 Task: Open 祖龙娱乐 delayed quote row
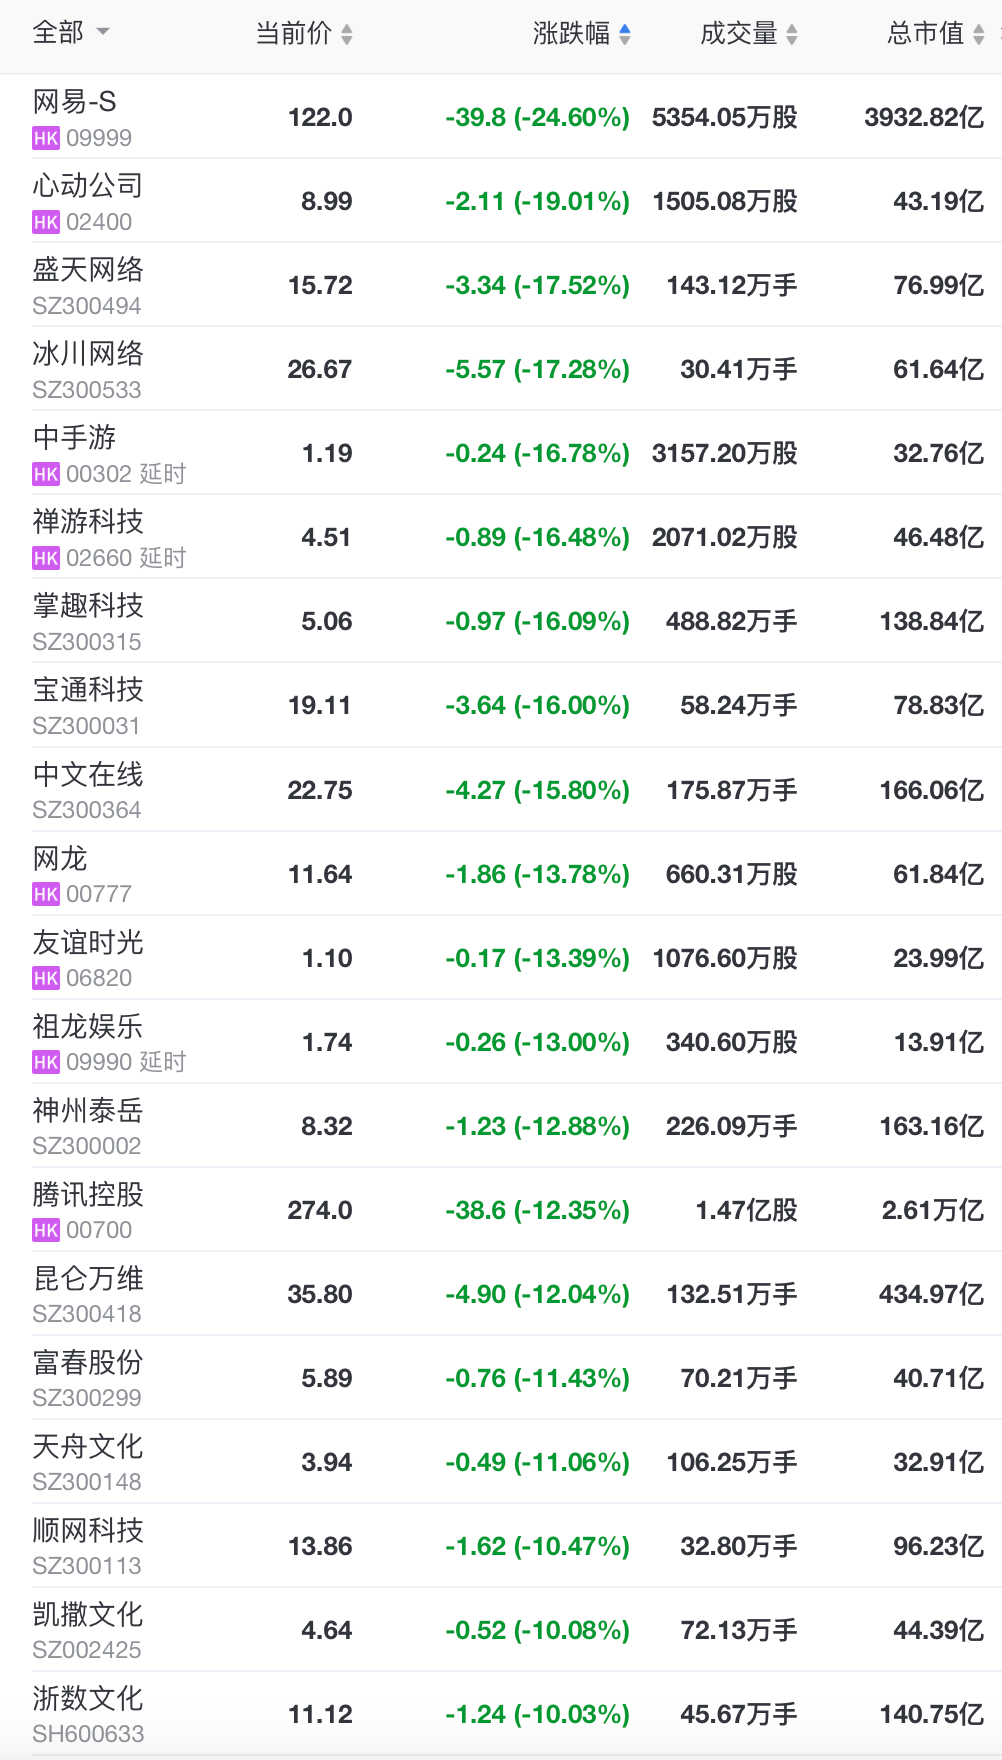[501, 1042]
